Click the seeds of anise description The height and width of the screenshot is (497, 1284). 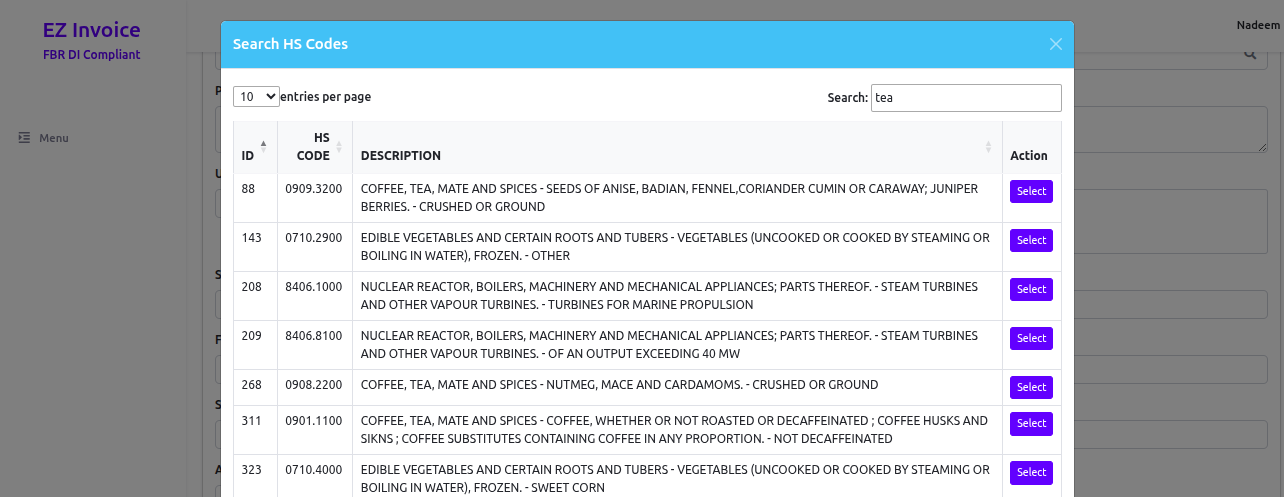677,198
